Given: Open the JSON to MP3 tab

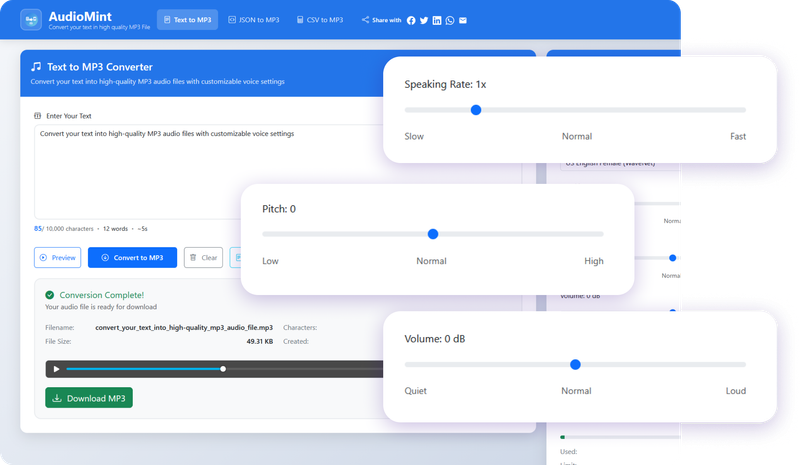Looking at the screenshot, I should pyautogui.click(x=254, y=20).
